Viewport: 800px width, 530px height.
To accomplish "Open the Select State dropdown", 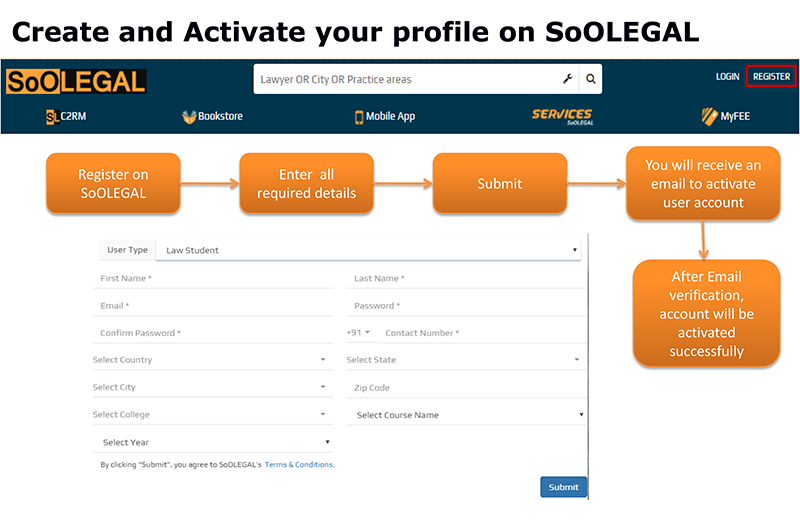I will [x=463, y=360].
